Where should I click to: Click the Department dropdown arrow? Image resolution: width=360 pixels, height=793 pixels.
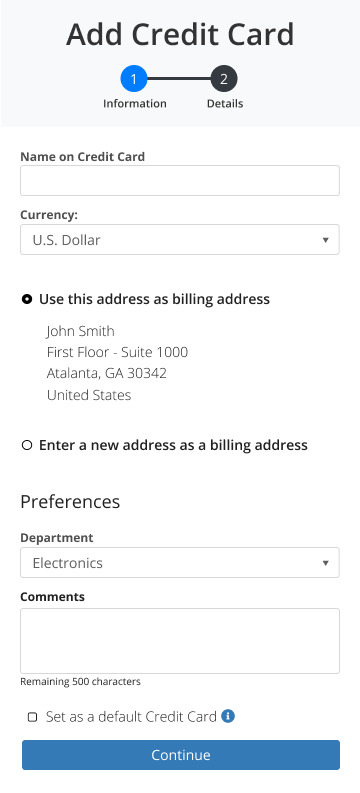(x=326, y=562)
